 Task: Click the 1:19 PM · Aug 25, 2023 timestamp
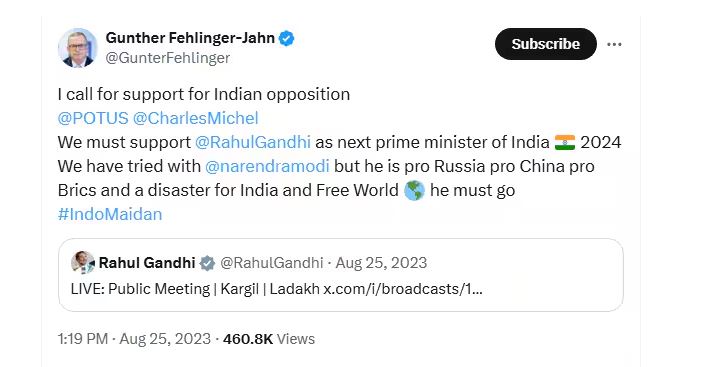134,339
